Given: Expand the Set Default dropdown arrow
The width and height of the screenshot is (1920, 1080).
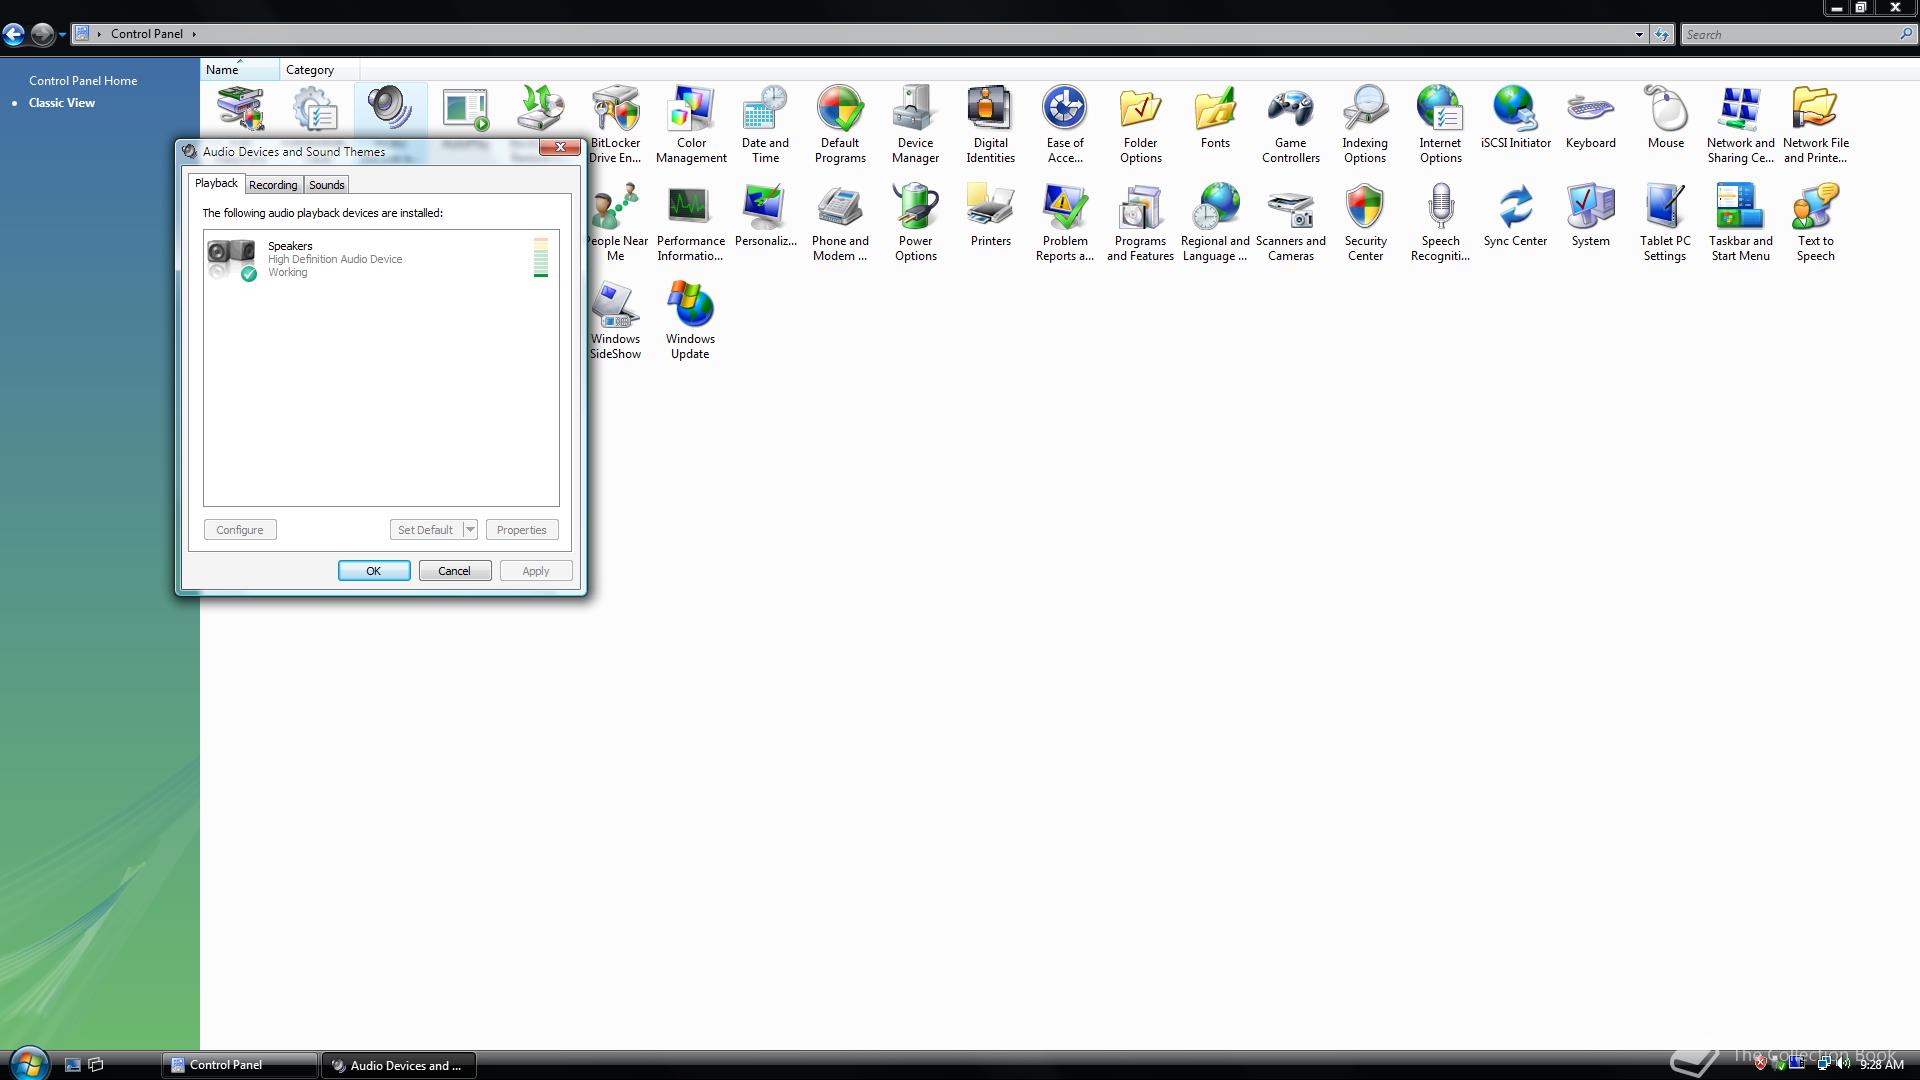Looking at the screenshot, I should pyautogui.click(x=470, y=530).
